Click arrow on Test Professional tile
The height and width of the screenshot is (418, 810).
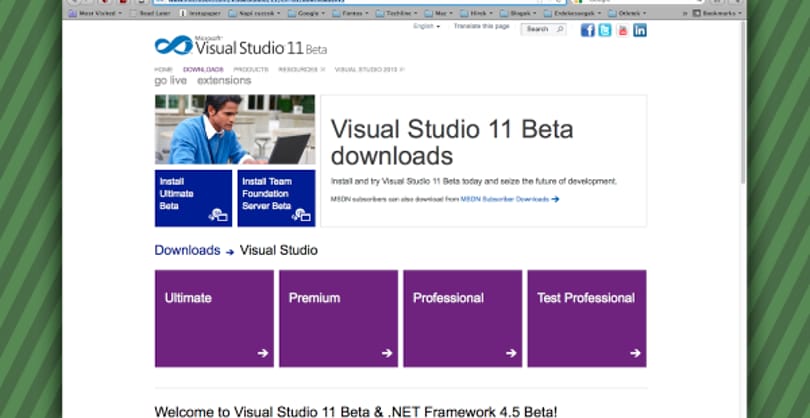(635, 353)
